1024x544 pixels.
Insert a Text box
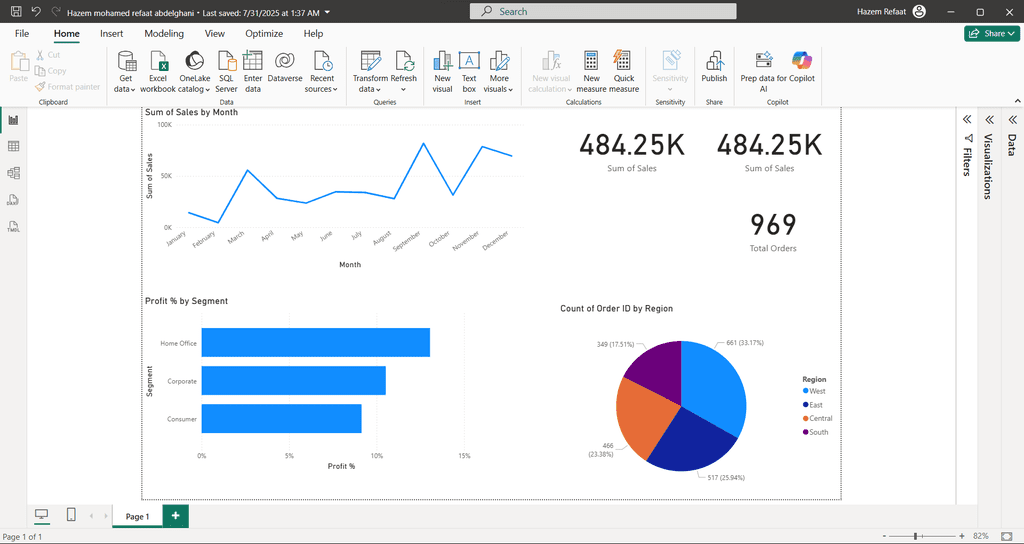tap(469, 62)
